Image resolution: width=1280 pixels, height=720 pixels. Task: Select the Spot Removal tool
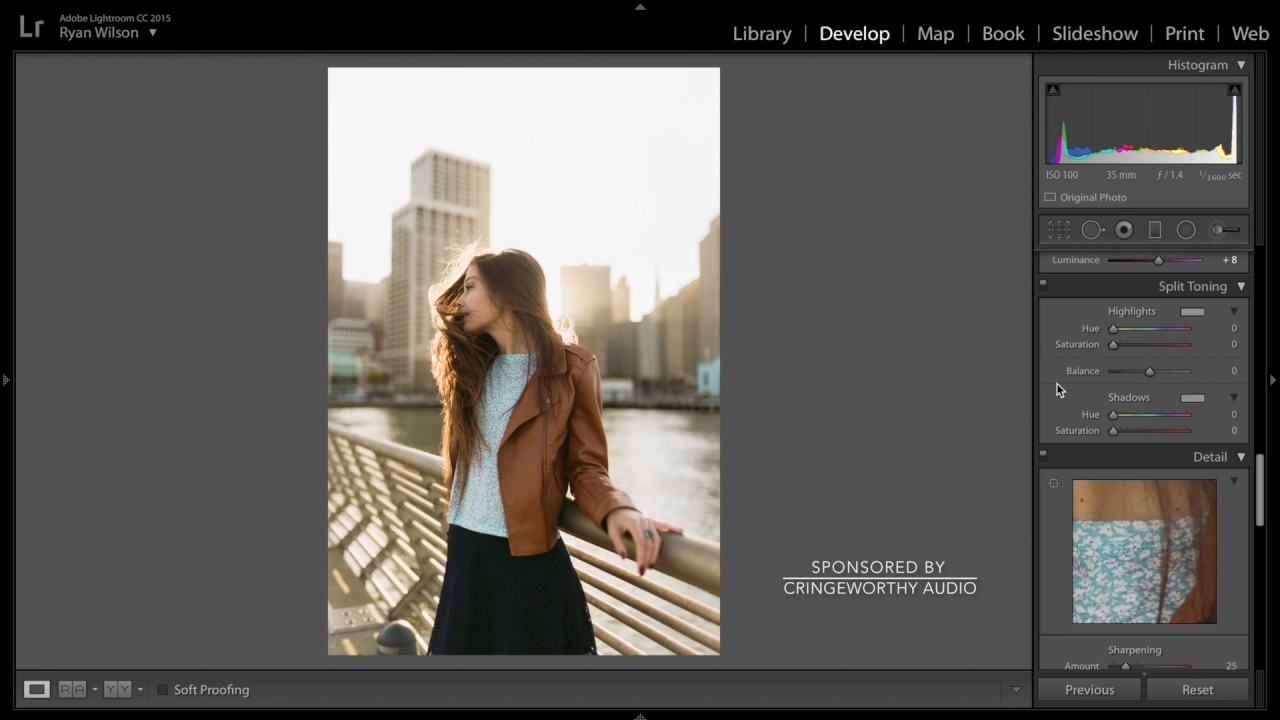pyautogui.click(x=1092, y=230)
